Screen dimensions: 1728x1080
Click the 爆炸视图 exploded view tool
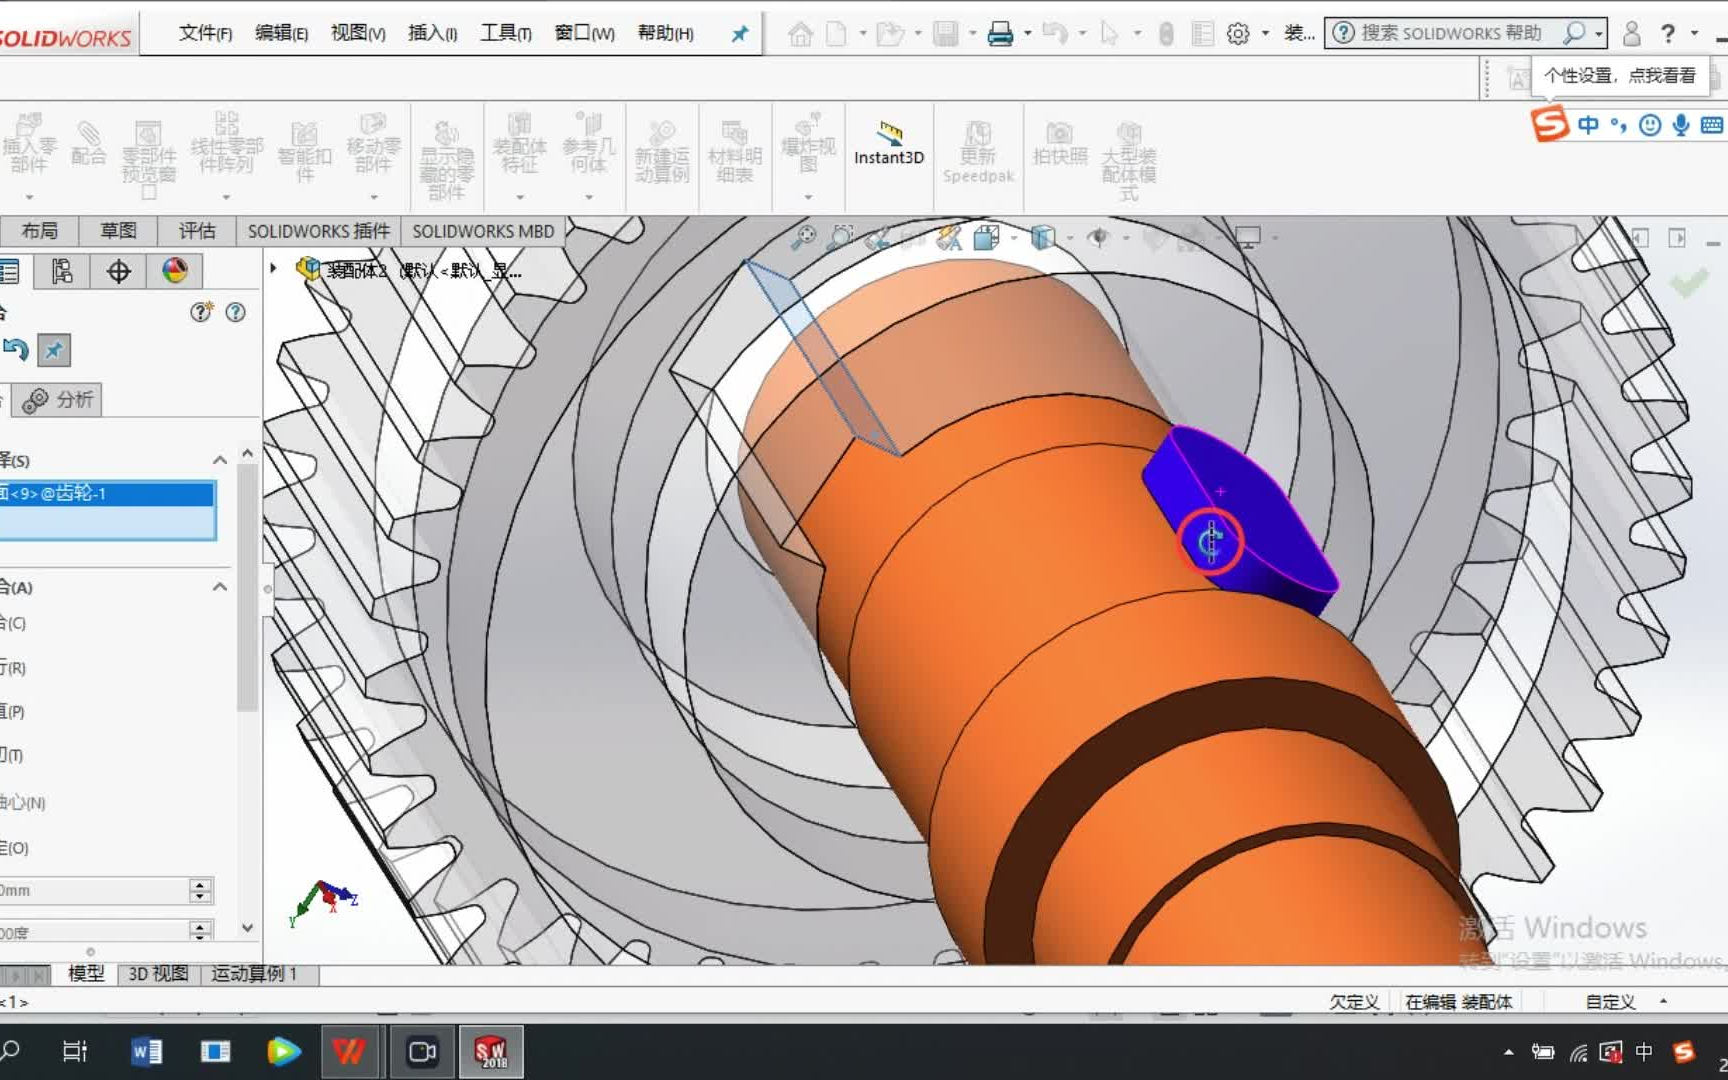click(x=808, y=142)
